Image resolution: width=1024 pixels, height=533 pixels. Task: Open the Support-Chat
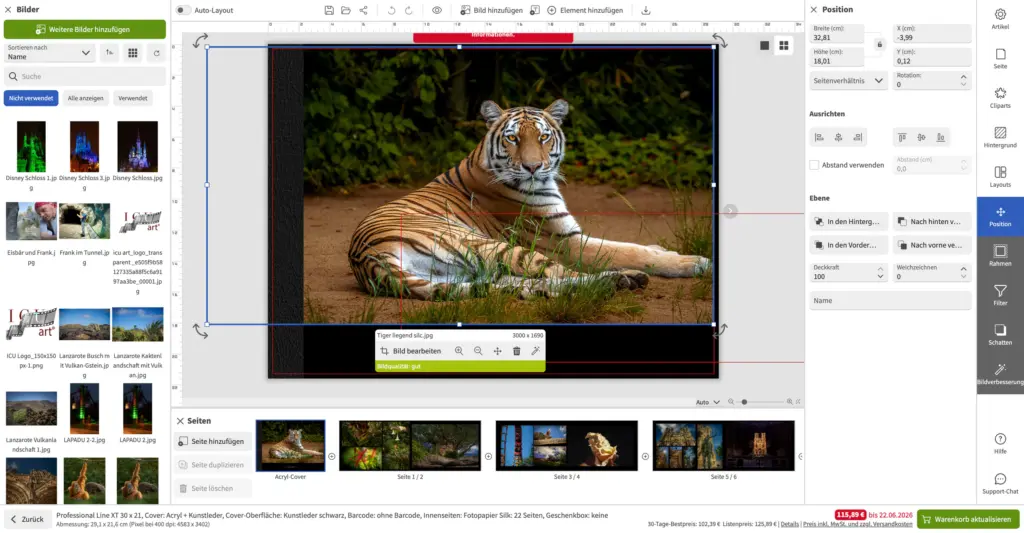click(x=1000, y=484)
